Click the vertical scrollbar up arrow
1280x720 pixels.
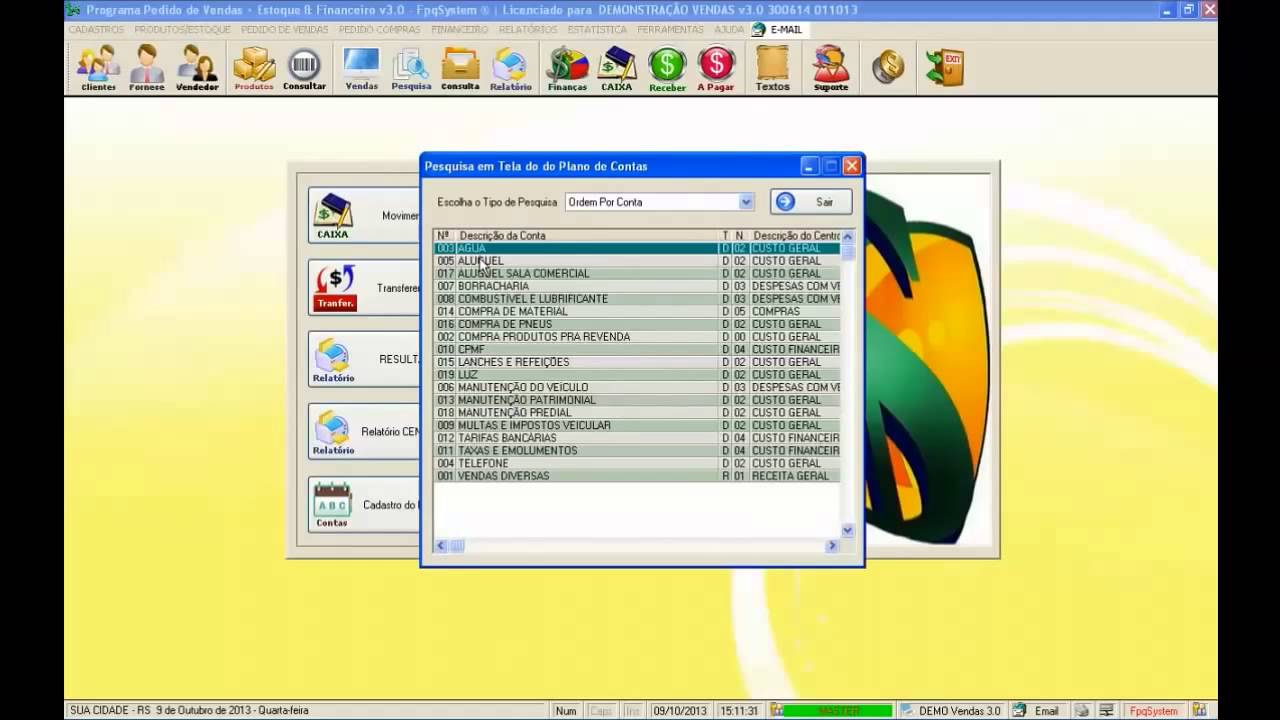pos(848,237)
